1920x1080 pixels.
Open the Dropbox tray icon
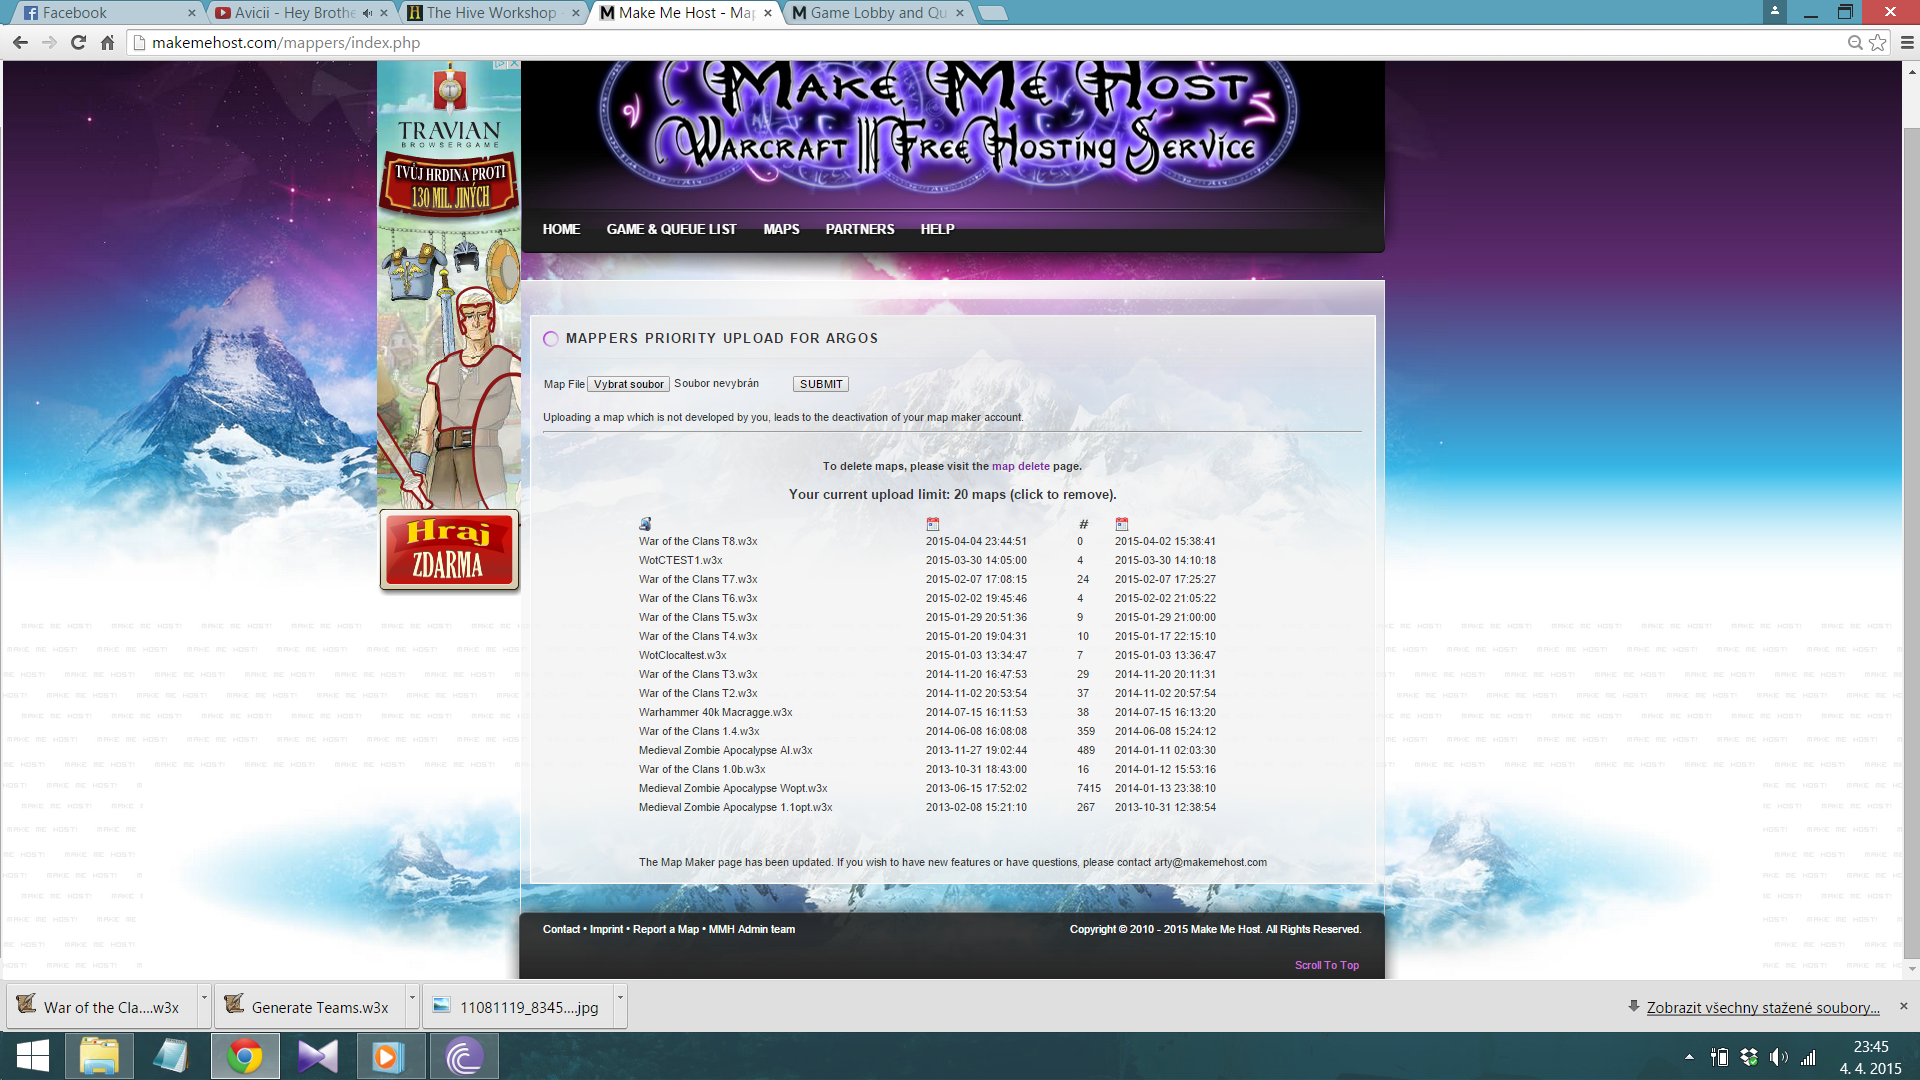point(1749,1057)
